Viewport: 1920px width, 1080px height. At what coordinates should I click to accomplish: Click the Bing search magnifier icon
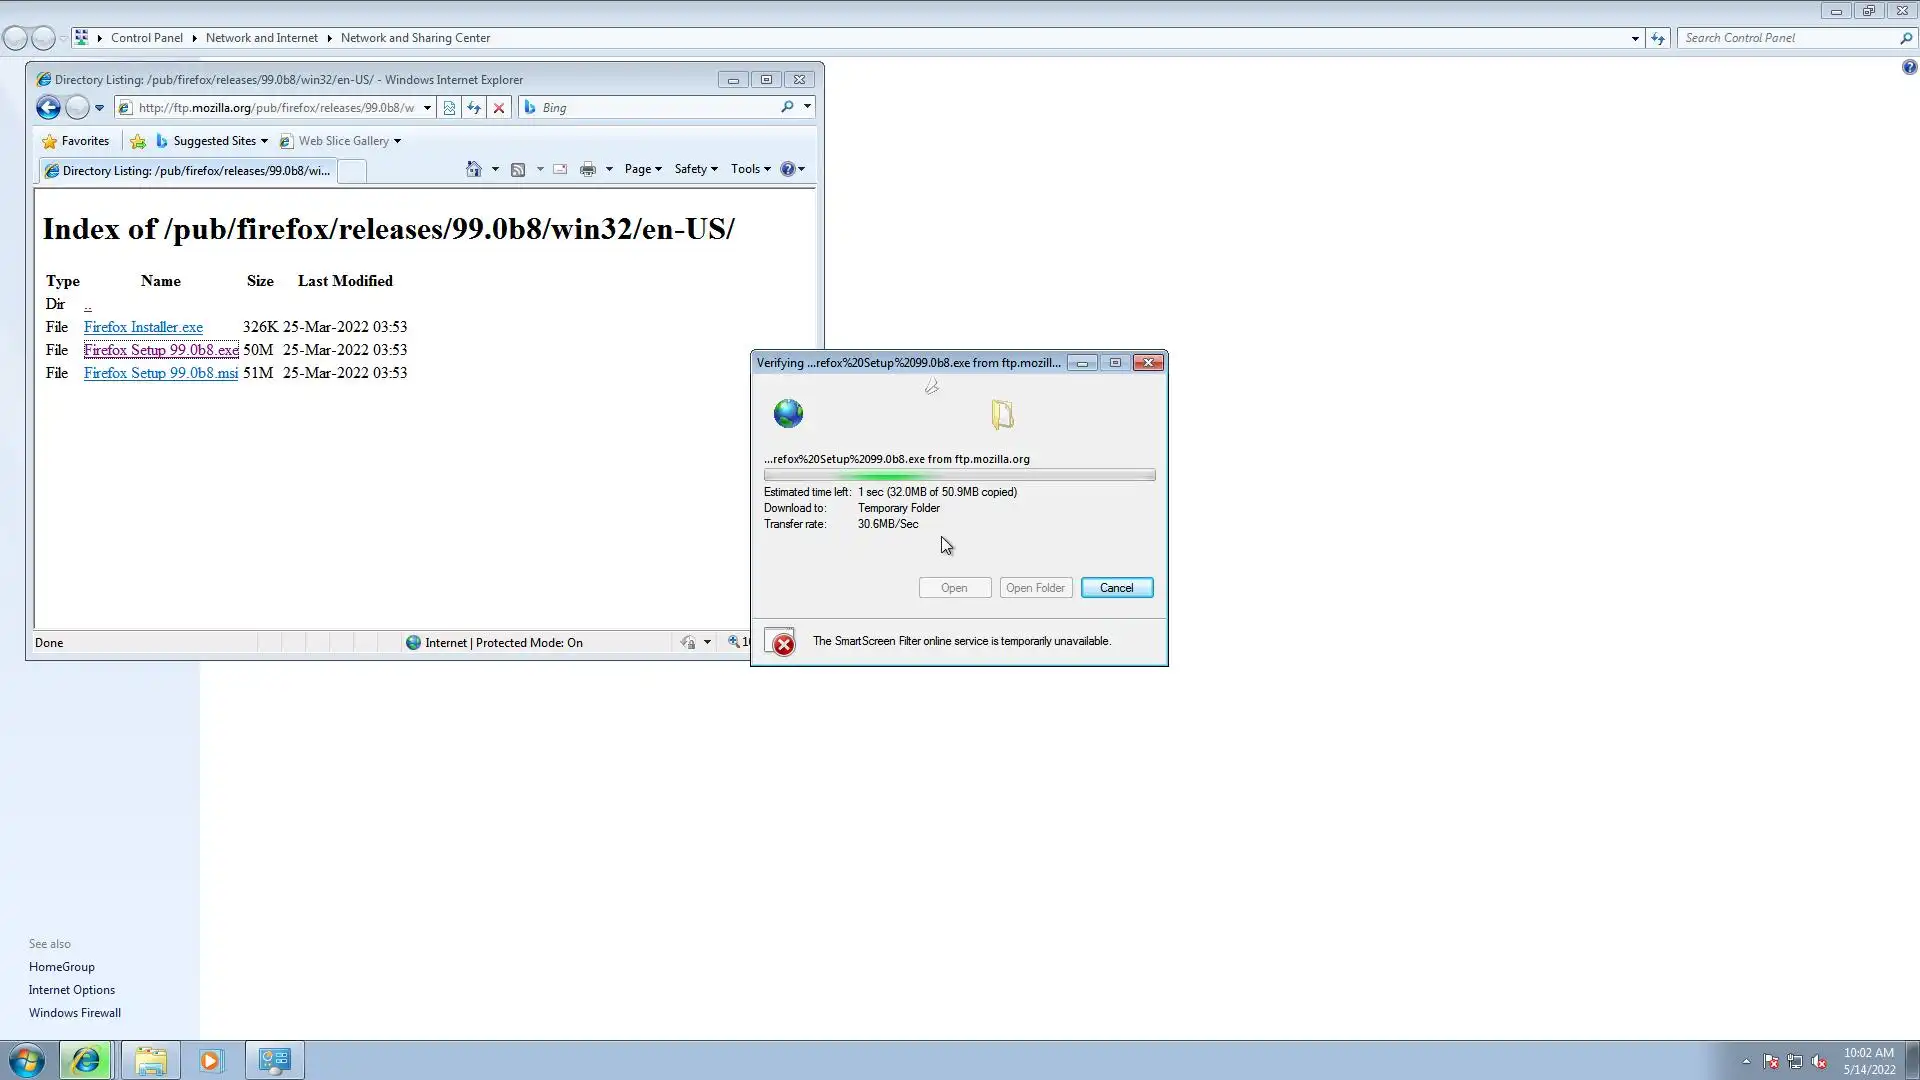tap(787, 107)
